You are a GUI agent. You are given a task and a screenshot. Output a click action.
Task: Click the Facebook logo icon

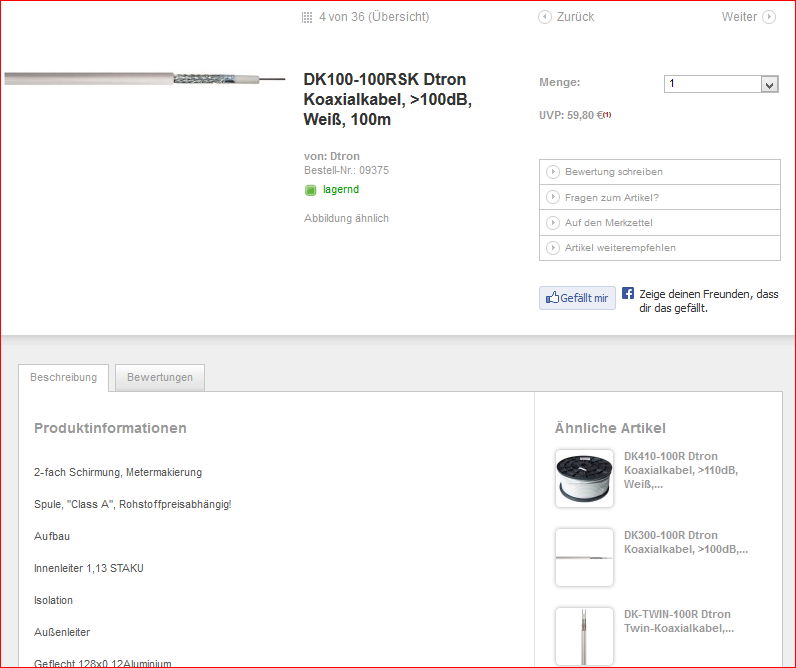point(628,293)
